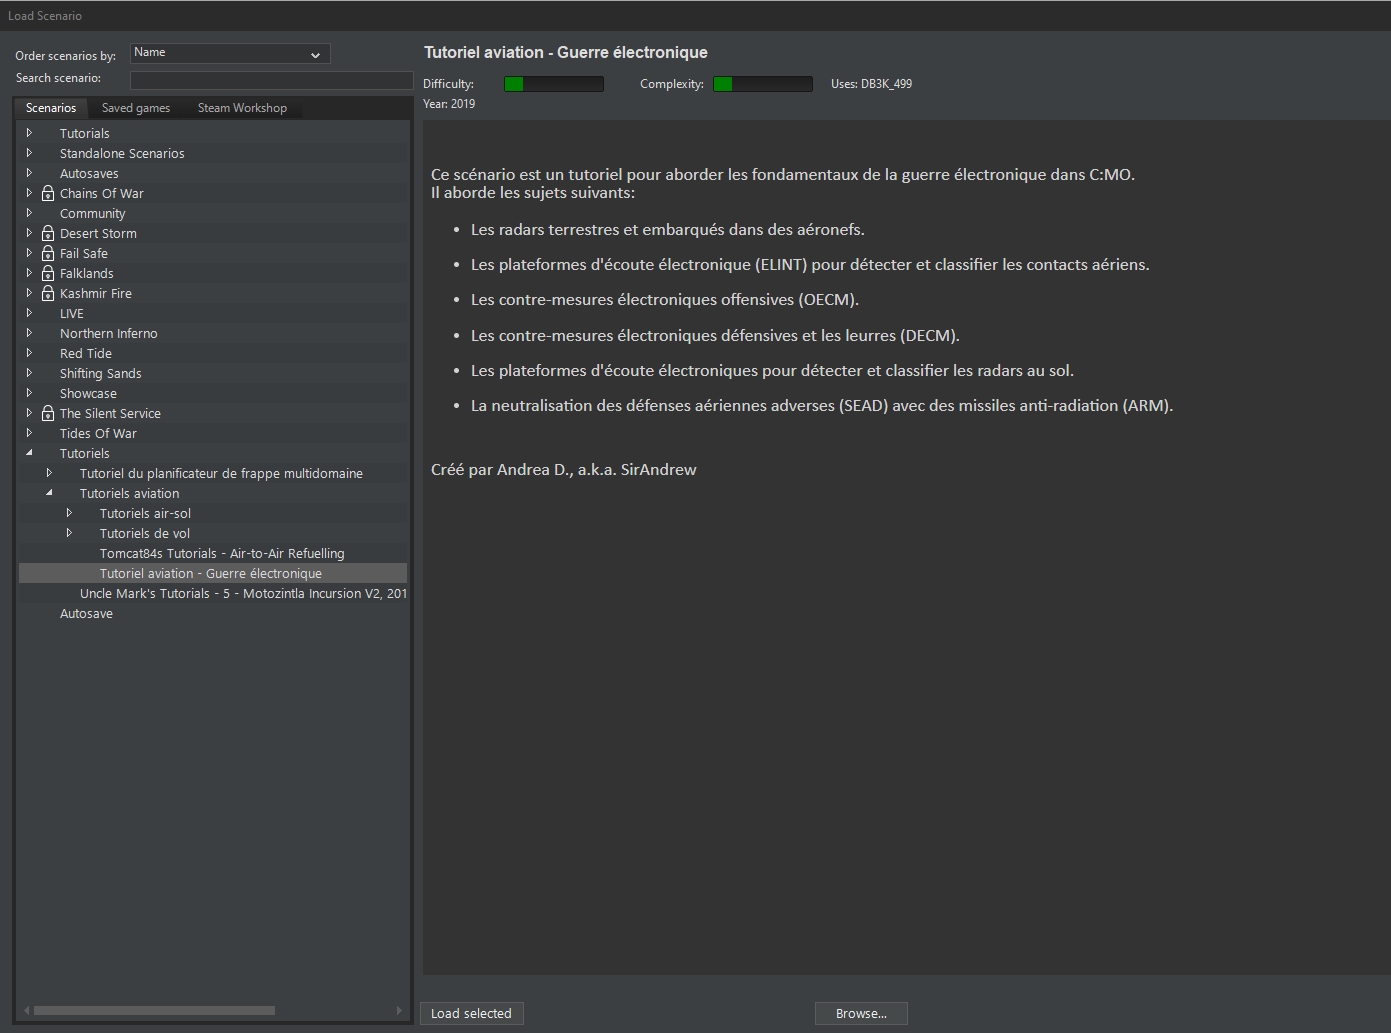
Task: Click the lock icon beside Desert Storm
Action: [47, 233]
